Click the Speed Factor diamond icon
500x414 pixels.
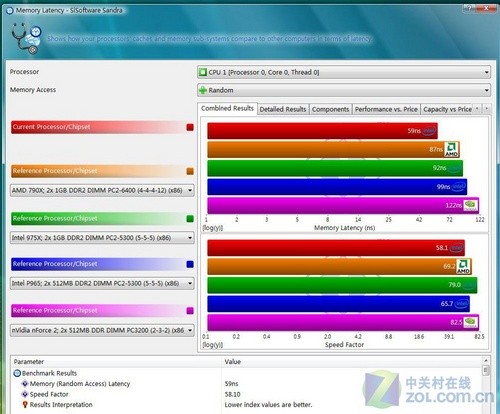coord(25,394)
